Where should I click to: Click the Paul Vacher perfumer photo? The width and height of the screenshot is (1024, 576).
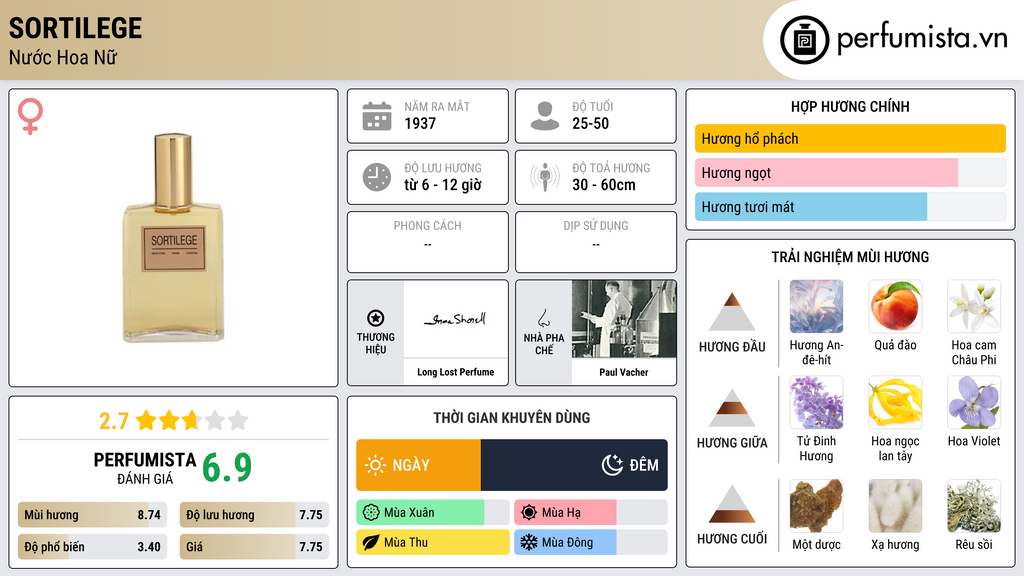click(624, 319)
